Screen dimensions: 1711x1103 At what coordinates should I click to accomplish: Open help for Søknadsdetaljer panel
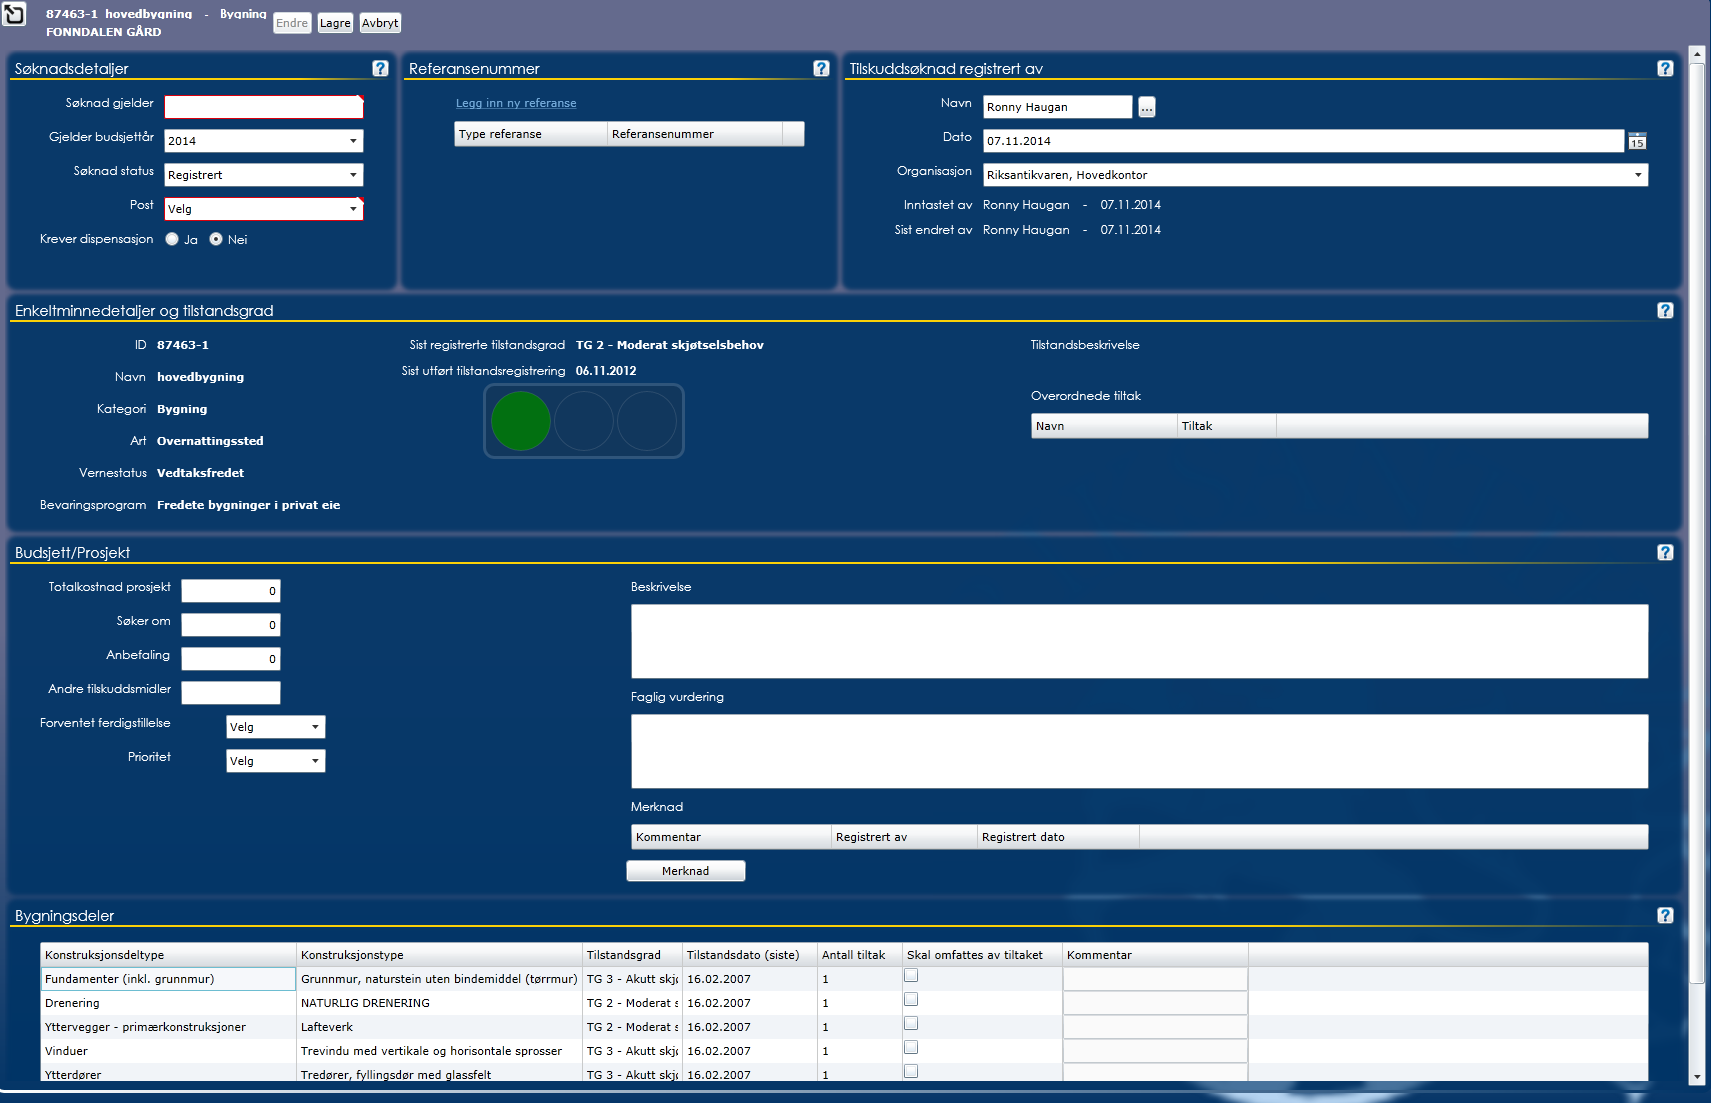tap(380, 68)
